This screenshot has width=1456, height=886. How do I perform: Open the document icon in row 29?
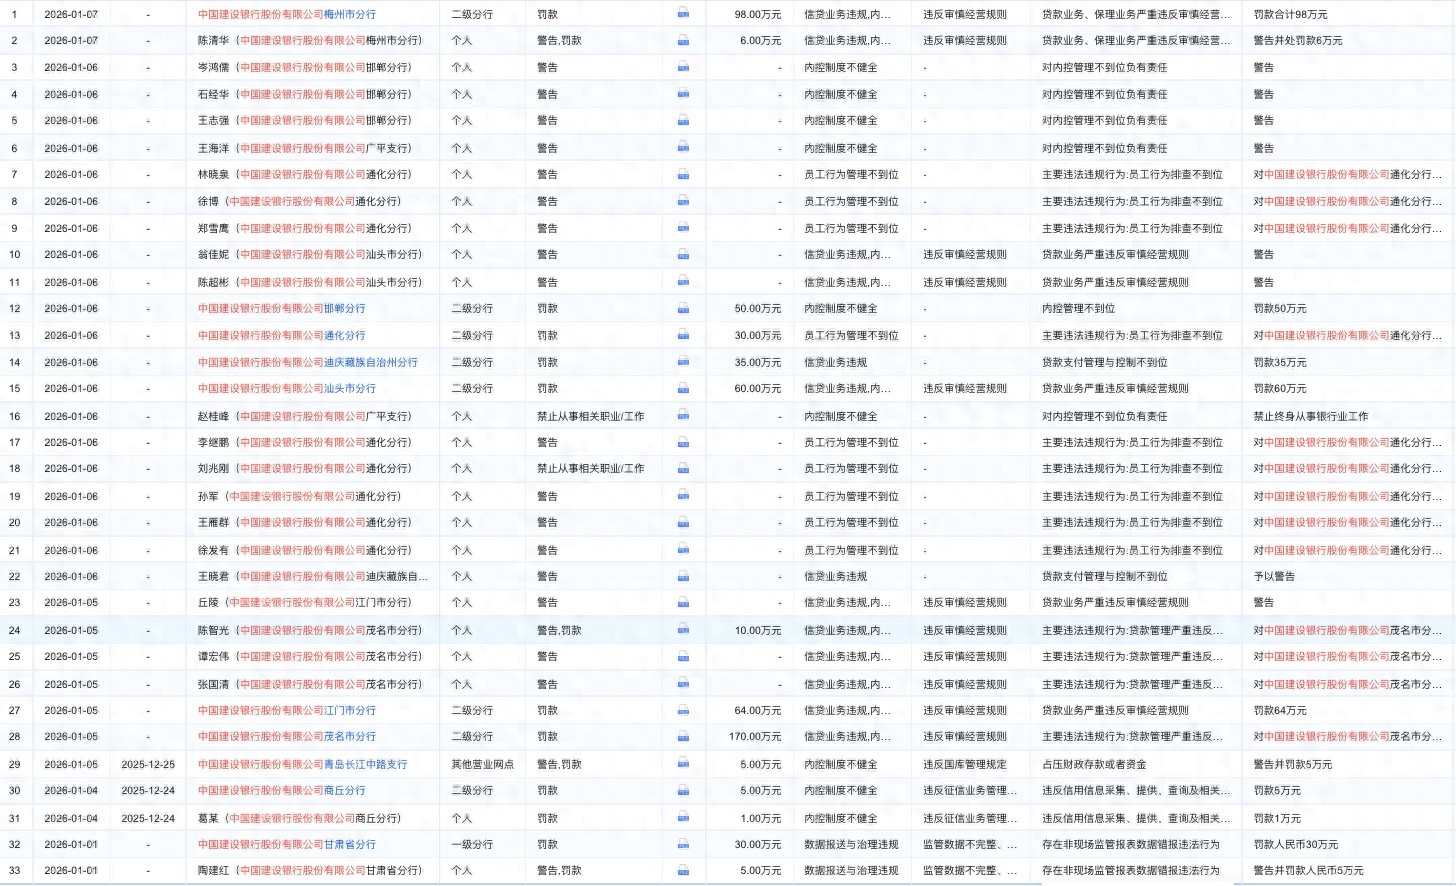tap(683, 764)
